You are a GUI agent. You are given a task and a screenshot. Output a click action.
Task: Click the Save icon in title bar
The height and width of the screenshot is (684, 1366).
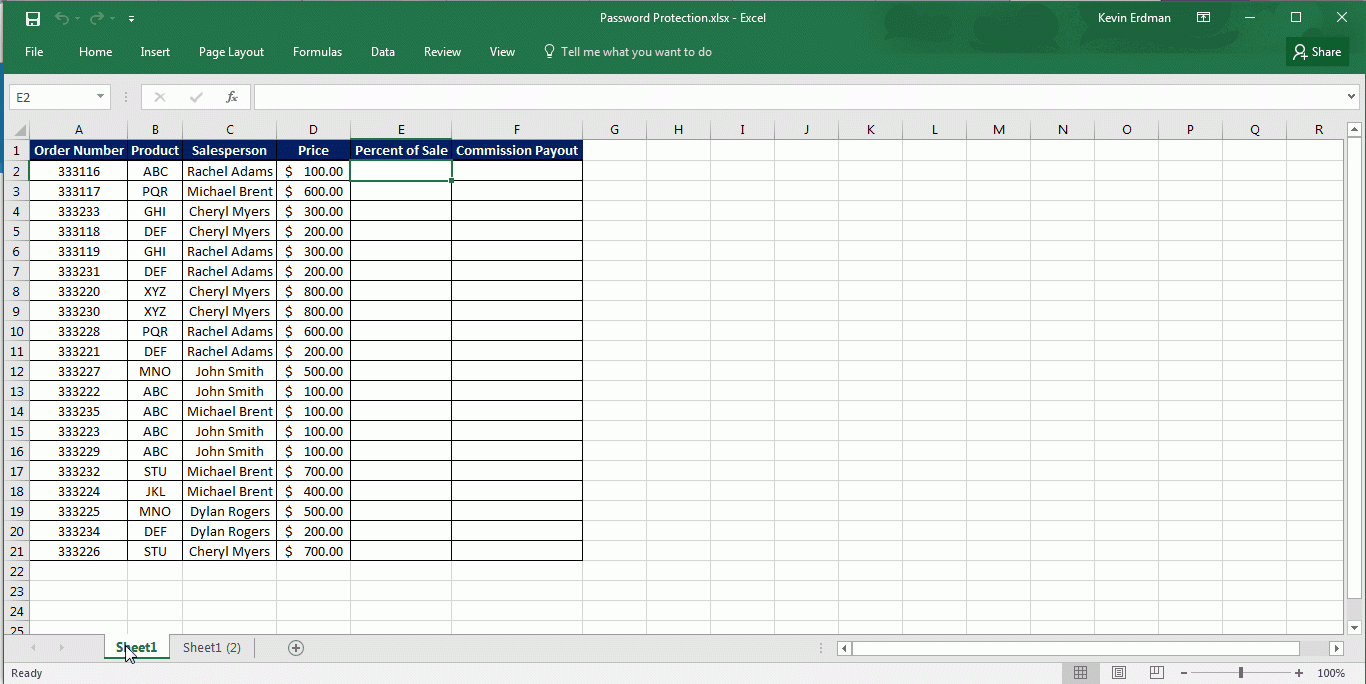click(x=33, y=19)
